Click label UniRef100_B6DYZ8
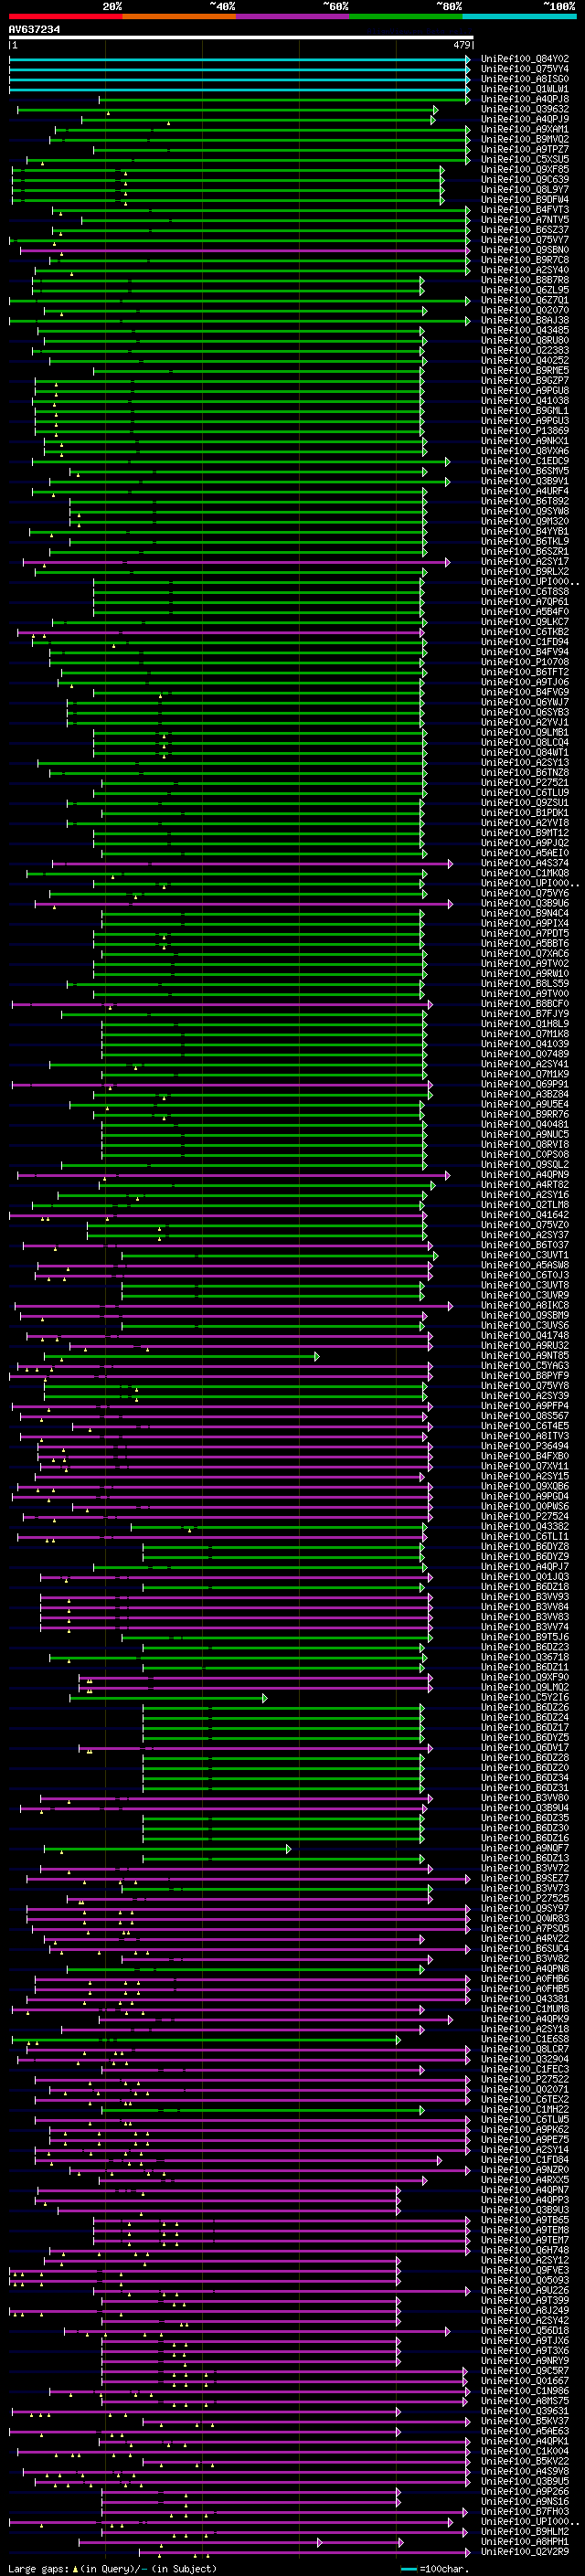Viewport: 585px width, 2576px height. click(x=525, y=1546)
